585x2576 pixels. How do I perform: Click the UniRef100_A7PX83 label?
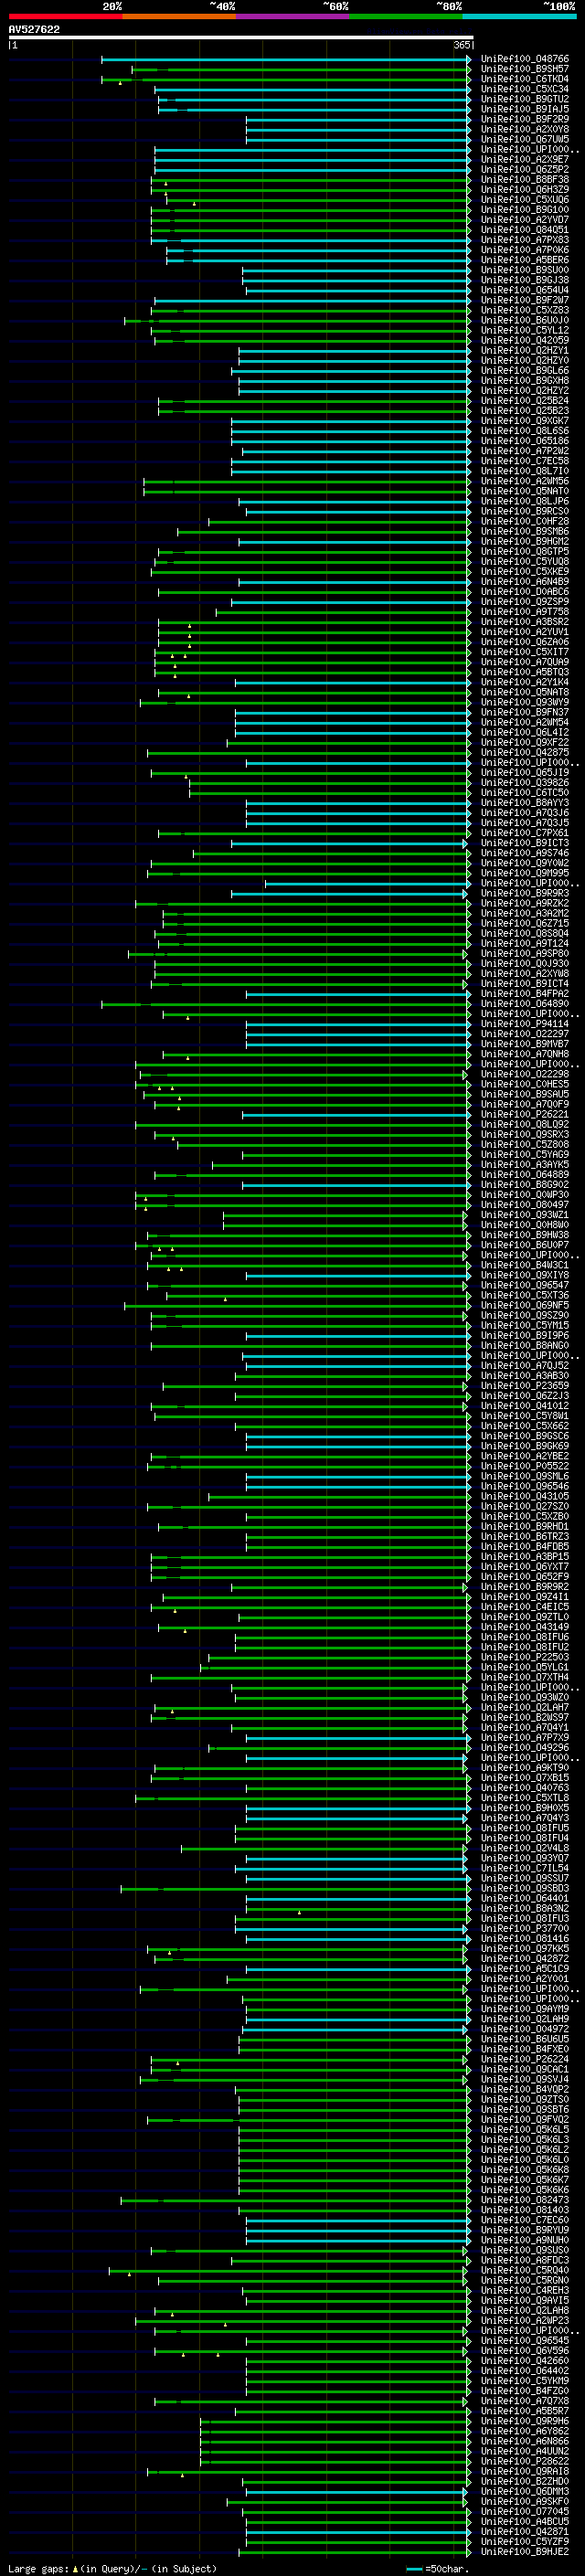coord(524,240)
